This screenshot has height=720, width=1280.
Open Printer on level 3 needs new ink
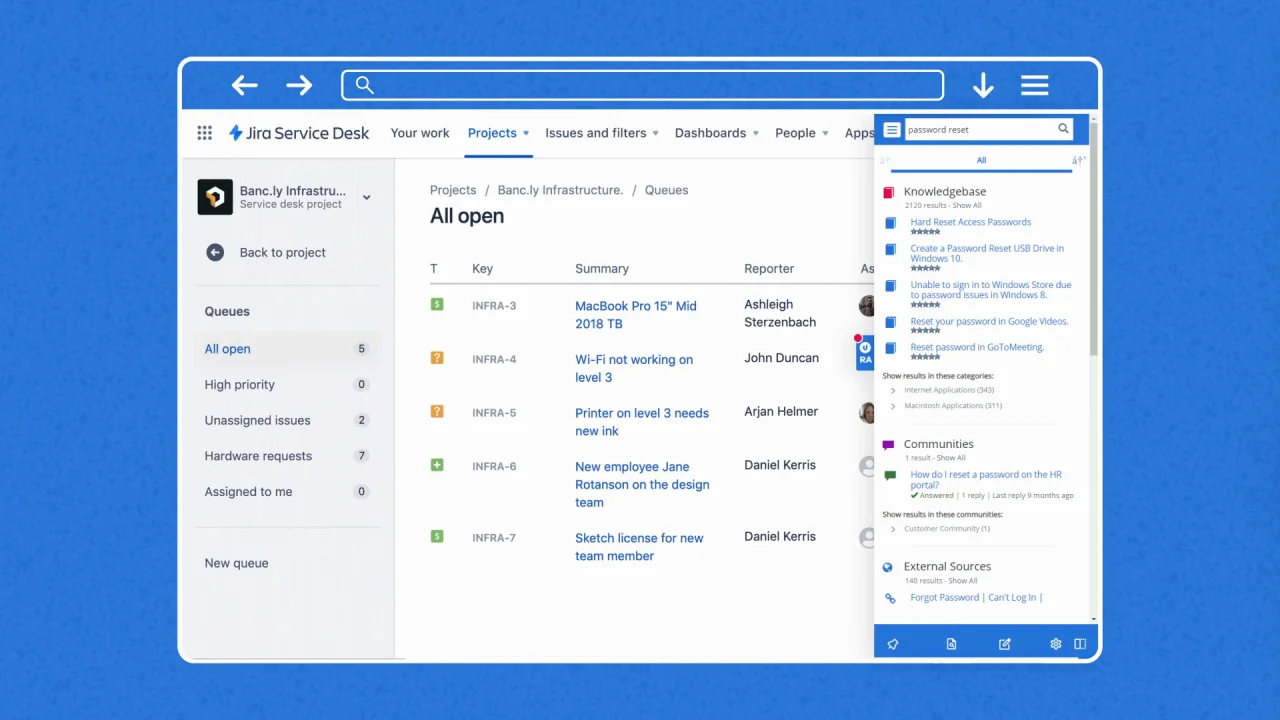click(x=642, y=422)
